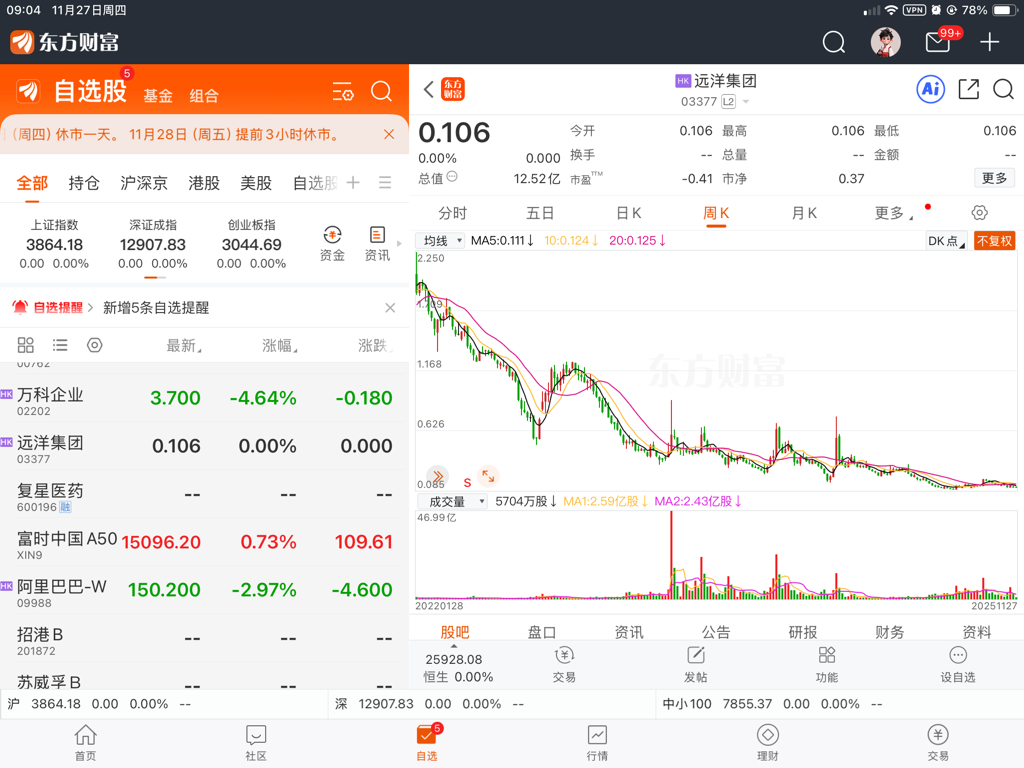Open the 财务 financials tab
The height and width of the screenshot is (768, 1024).
889,632
